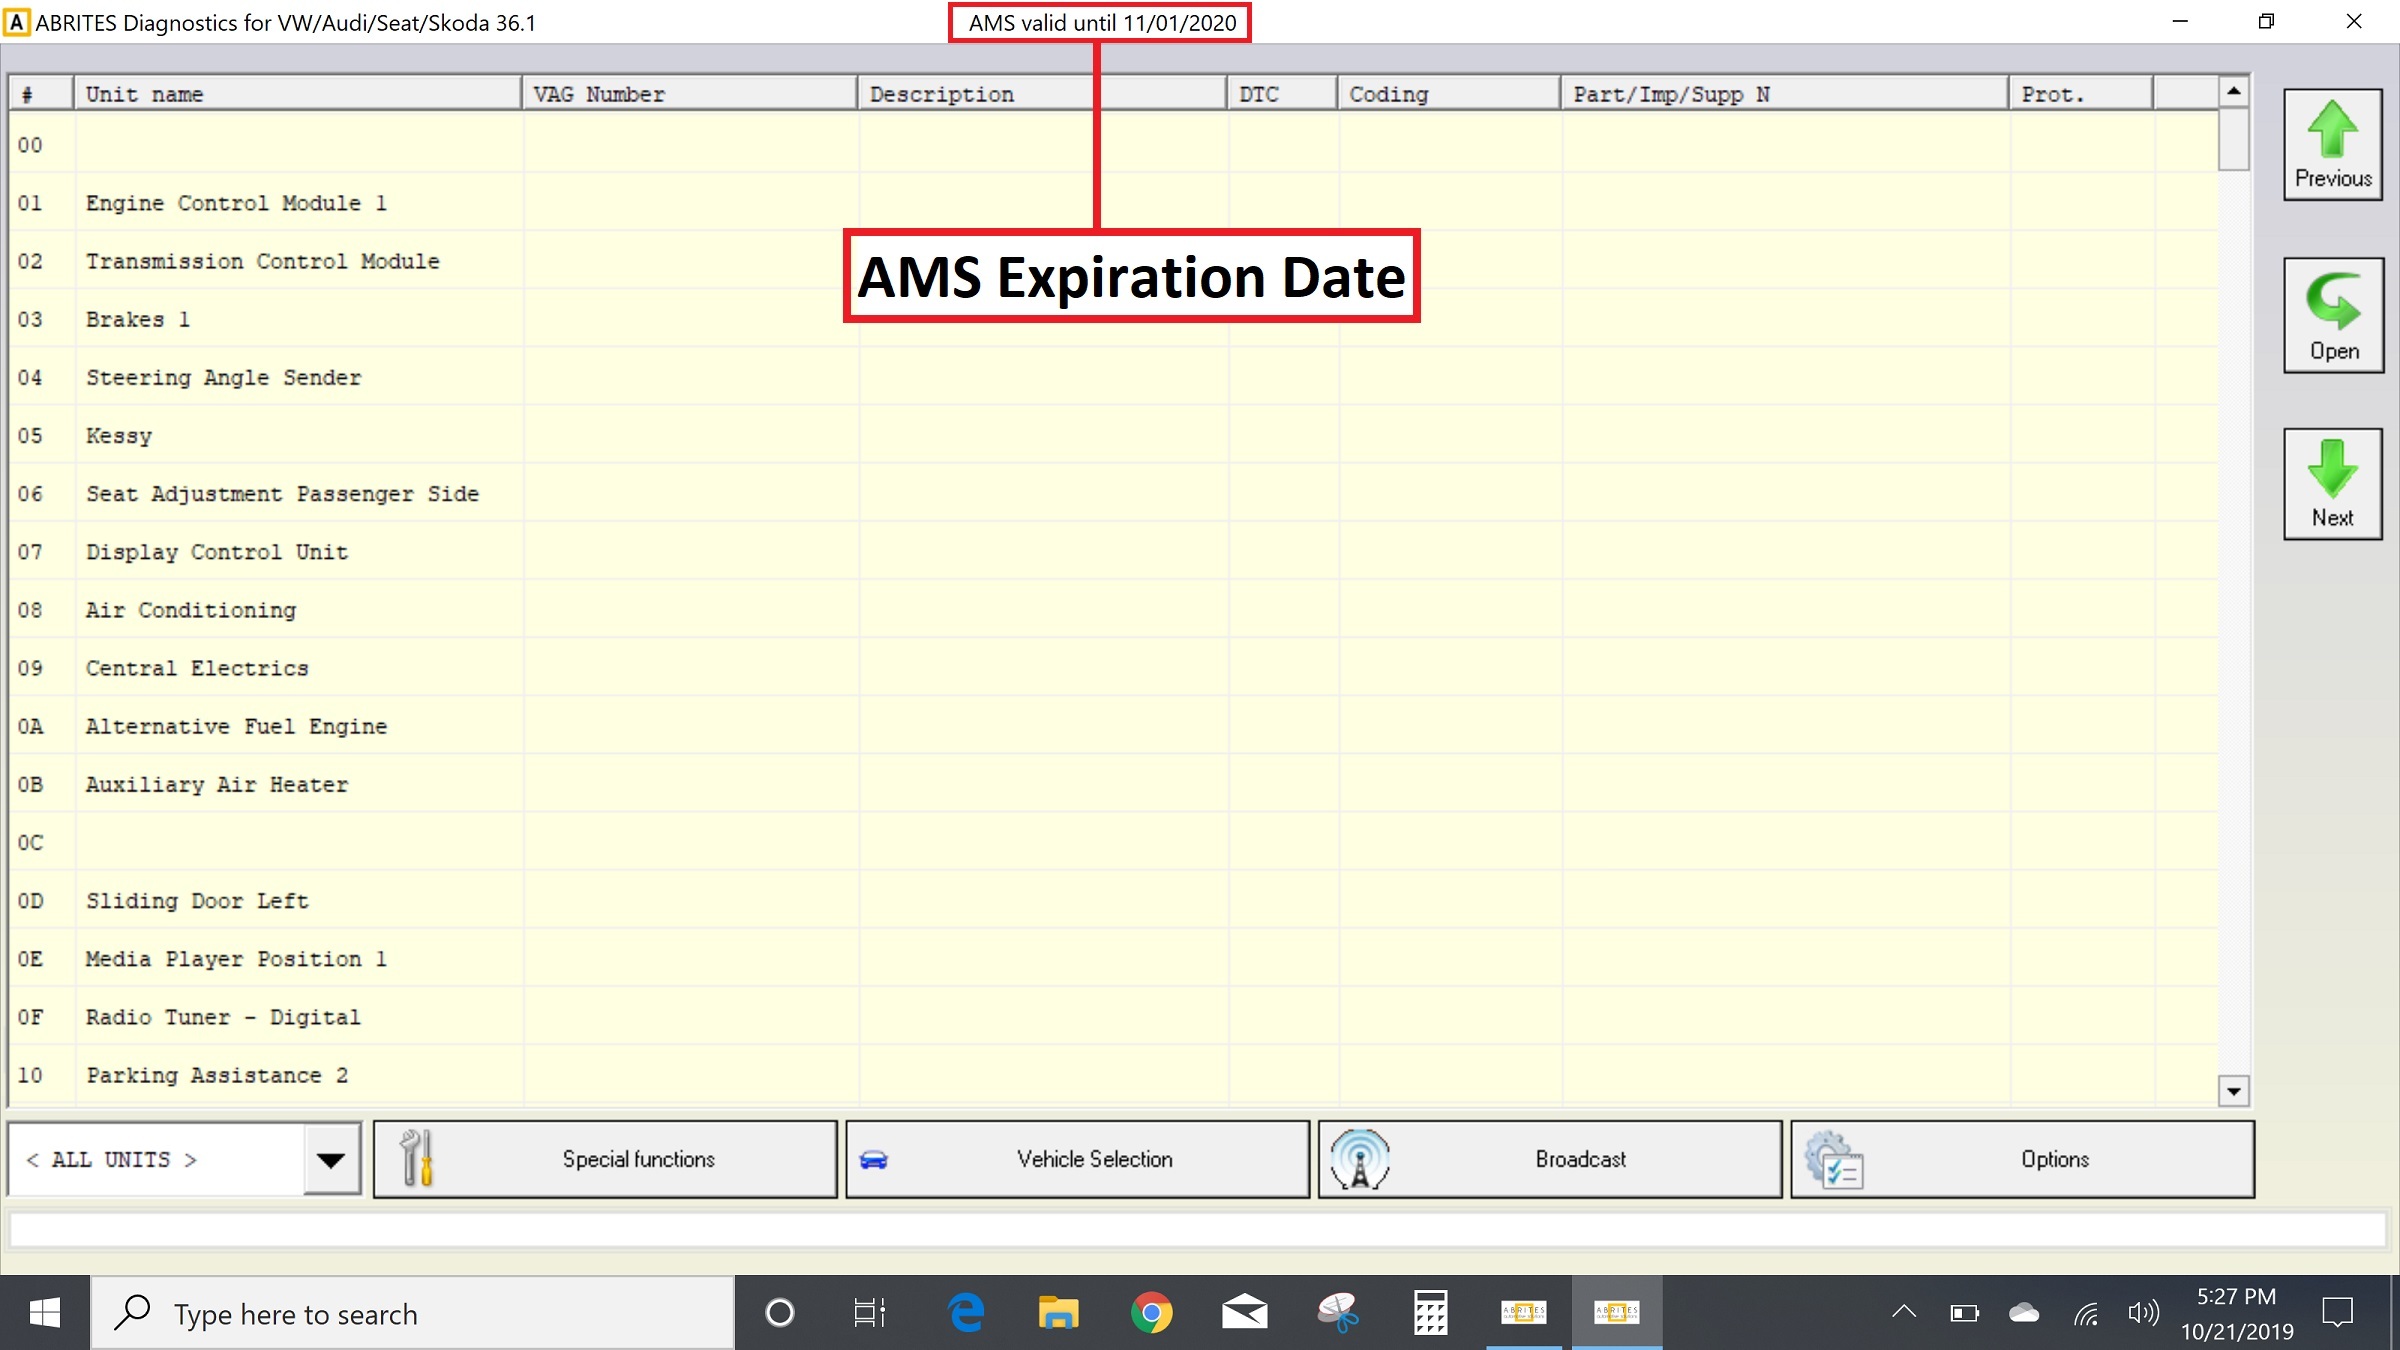Click the green Previous arrow button
This screenshot has width=2400, height=1350.
click(x=2332, y=145)
